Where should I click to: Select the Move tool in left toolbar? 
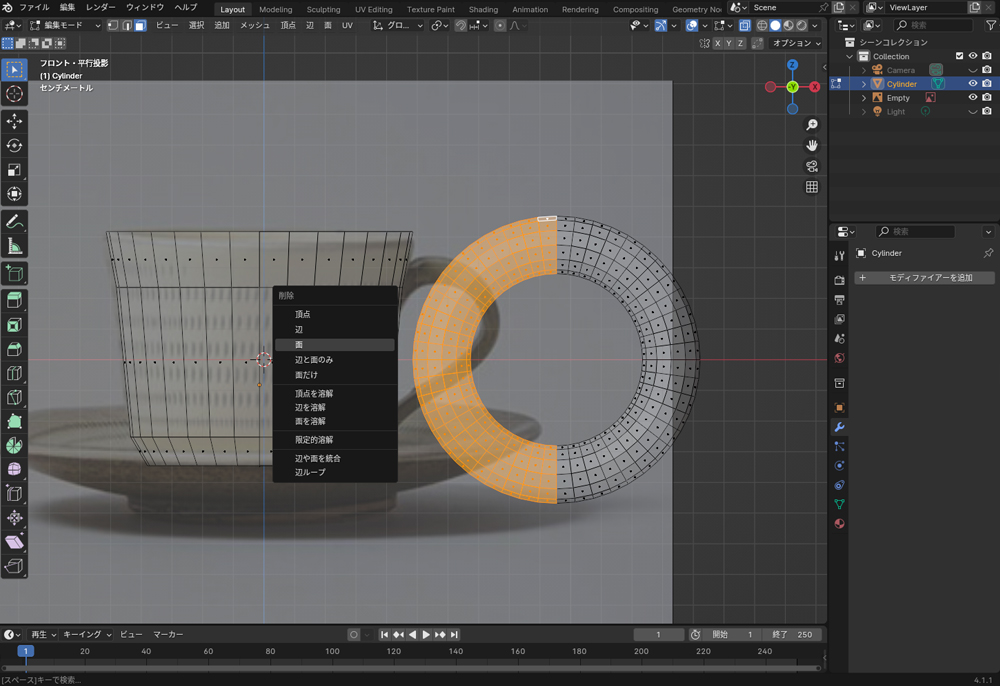tap(15, 121)
